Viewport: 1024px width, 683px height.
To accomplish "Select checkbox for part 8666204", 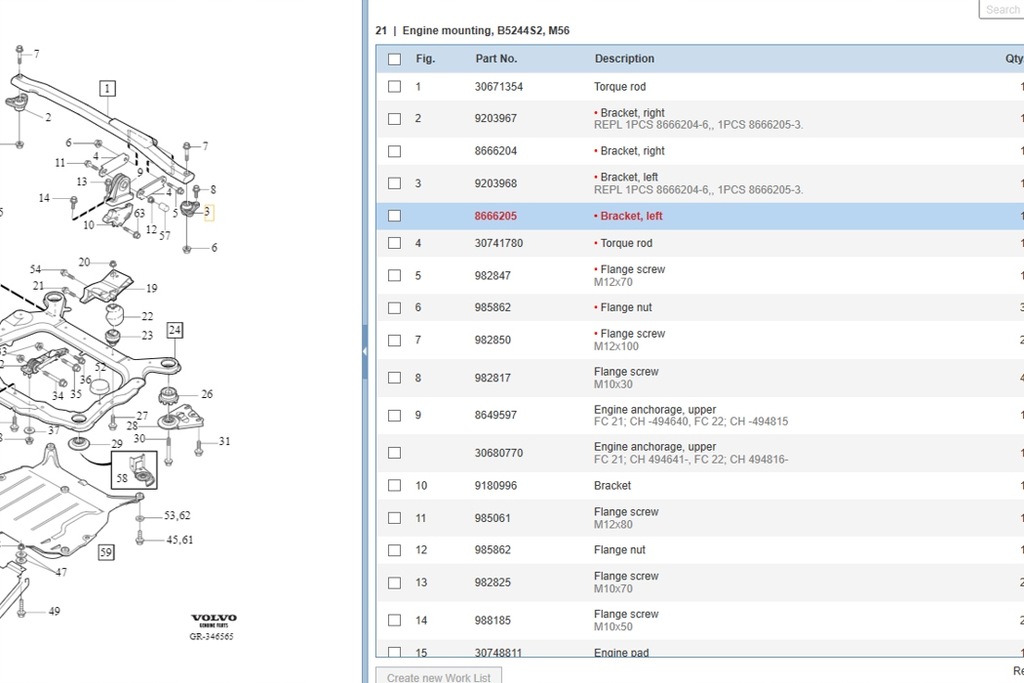I will (394, 151).
